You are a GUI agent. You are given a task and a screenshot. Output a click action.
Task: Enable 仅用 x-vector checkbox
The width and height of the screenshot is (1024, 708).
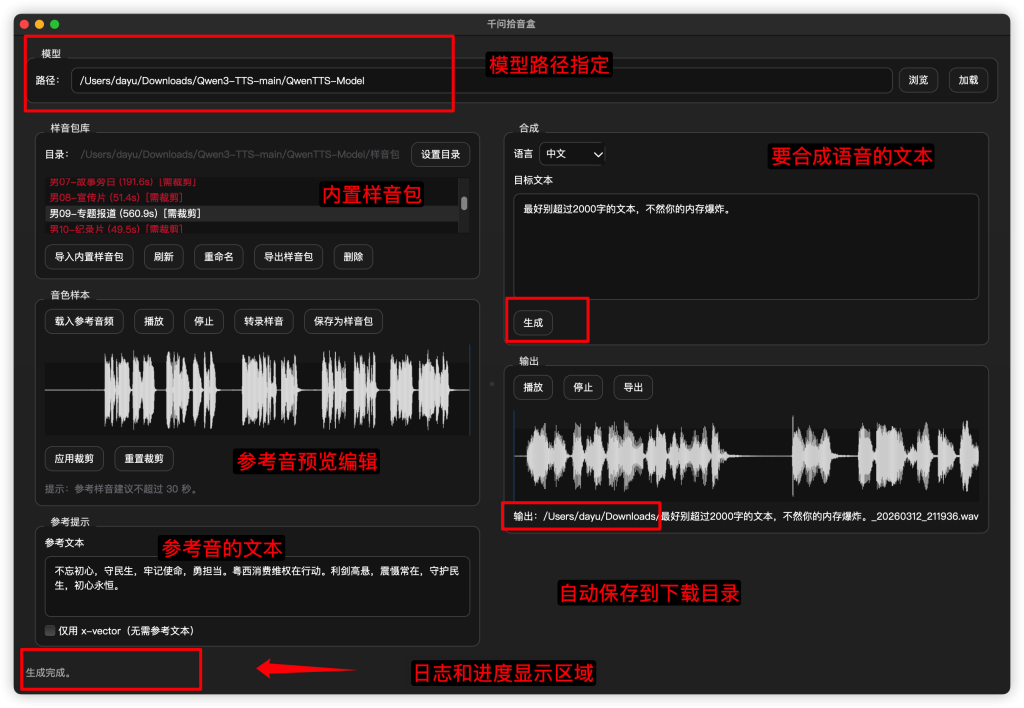coord(51,631)
